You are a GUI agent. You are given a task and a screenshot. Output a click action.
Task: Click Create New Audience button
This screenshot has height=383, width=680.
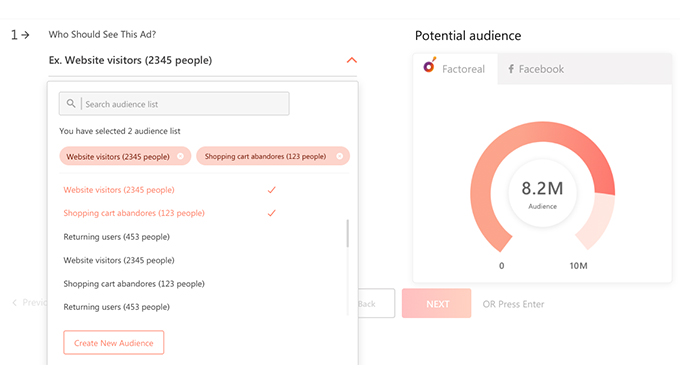click(114, 343)
